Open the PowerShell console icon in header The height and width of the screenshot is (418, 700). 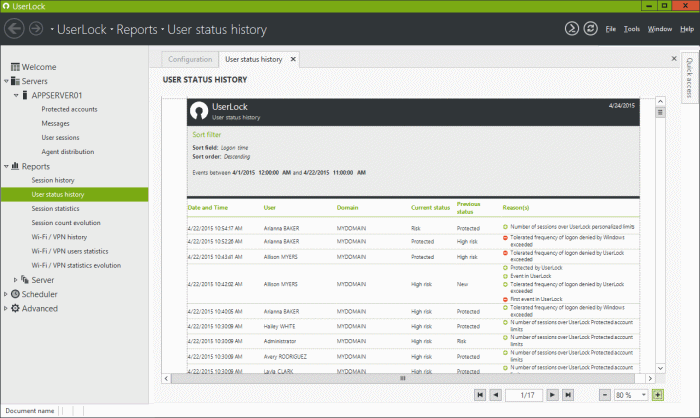(x=572, y=29)
